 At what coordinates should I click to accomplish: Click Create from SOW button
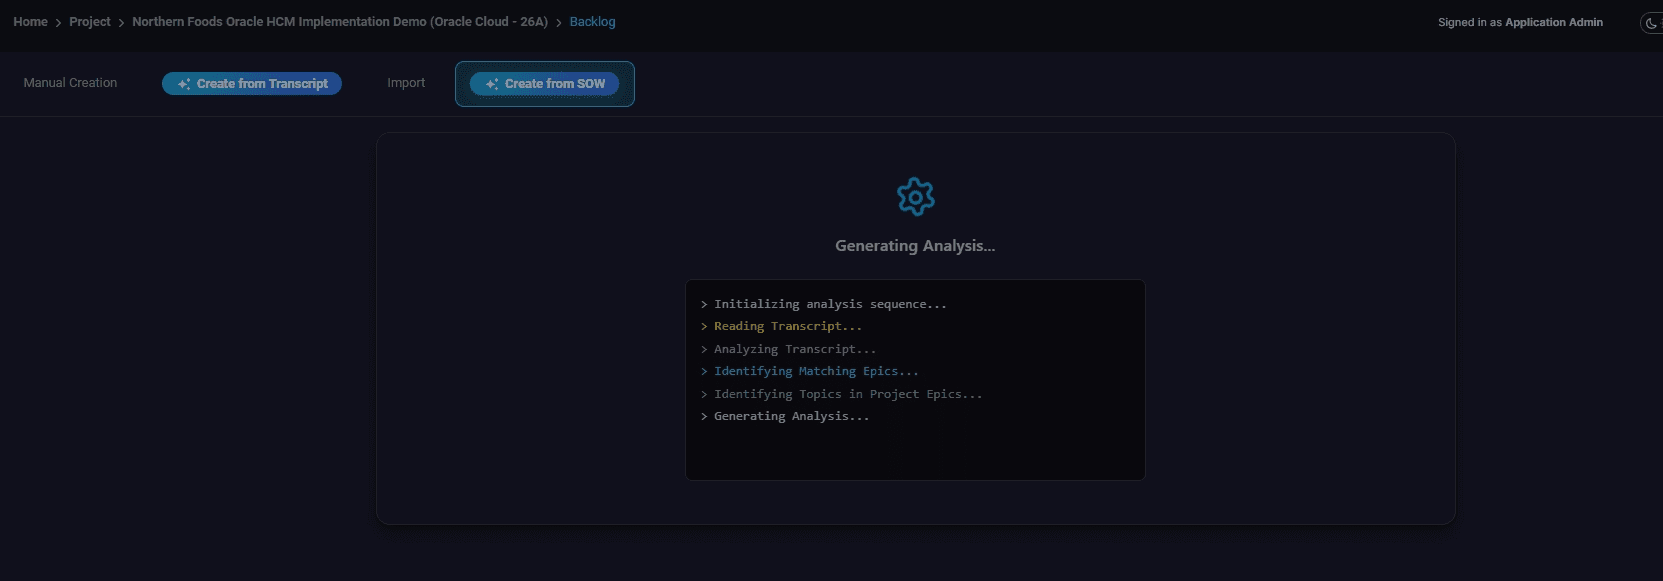pos(545,84)
